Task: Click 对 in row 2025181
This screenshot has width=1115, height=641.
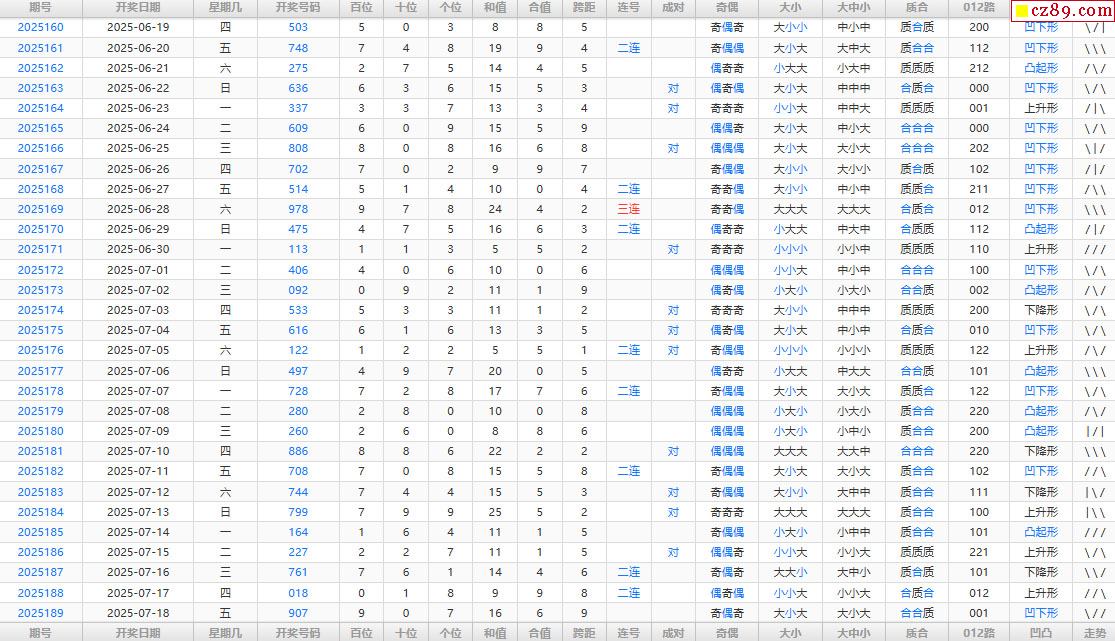Action: [x=673, y=451]
